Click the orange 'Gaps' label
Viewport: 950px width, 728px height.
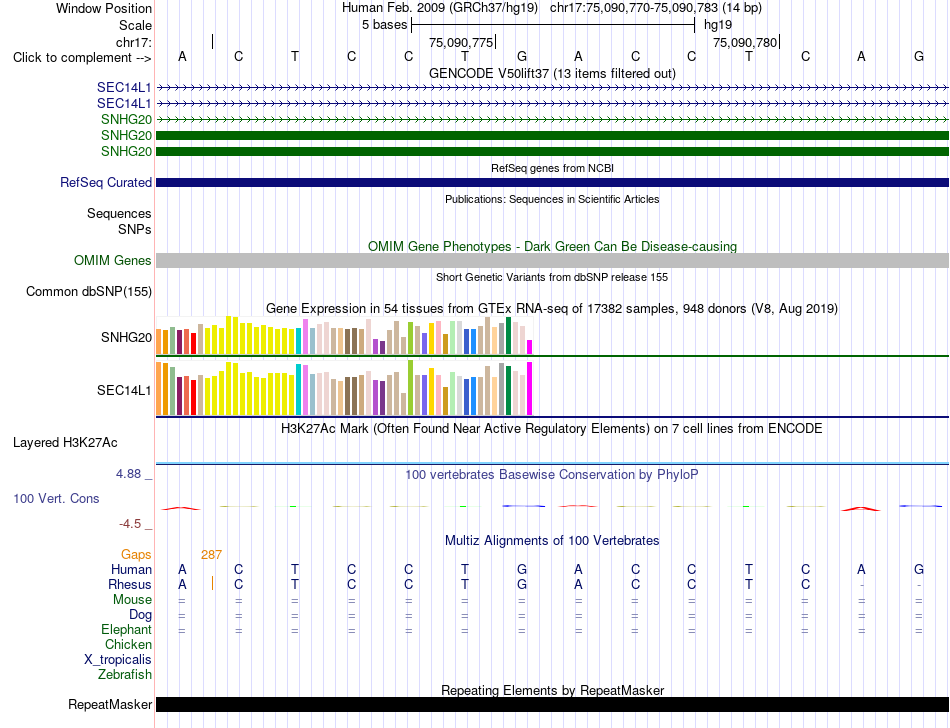(x=136, y=554)
